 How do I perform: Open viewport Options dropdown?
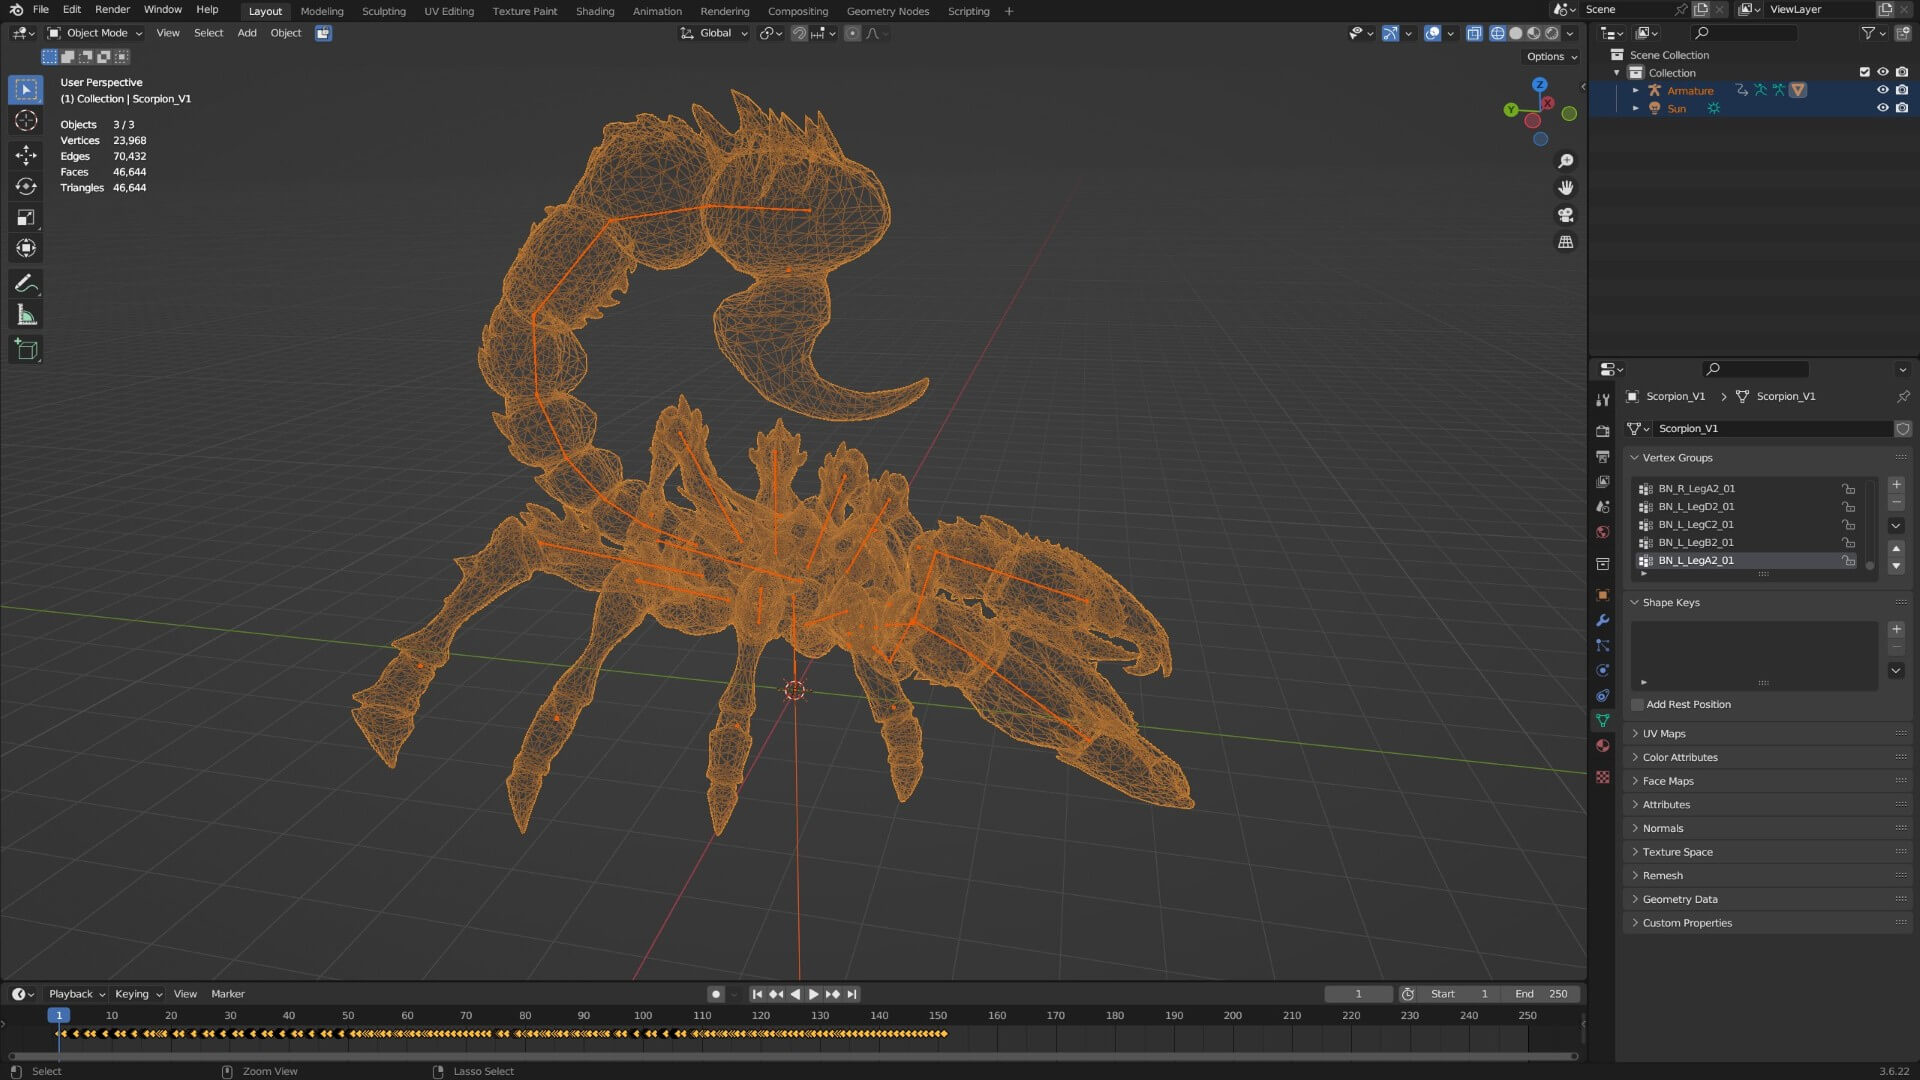[x=1551, y=57]
